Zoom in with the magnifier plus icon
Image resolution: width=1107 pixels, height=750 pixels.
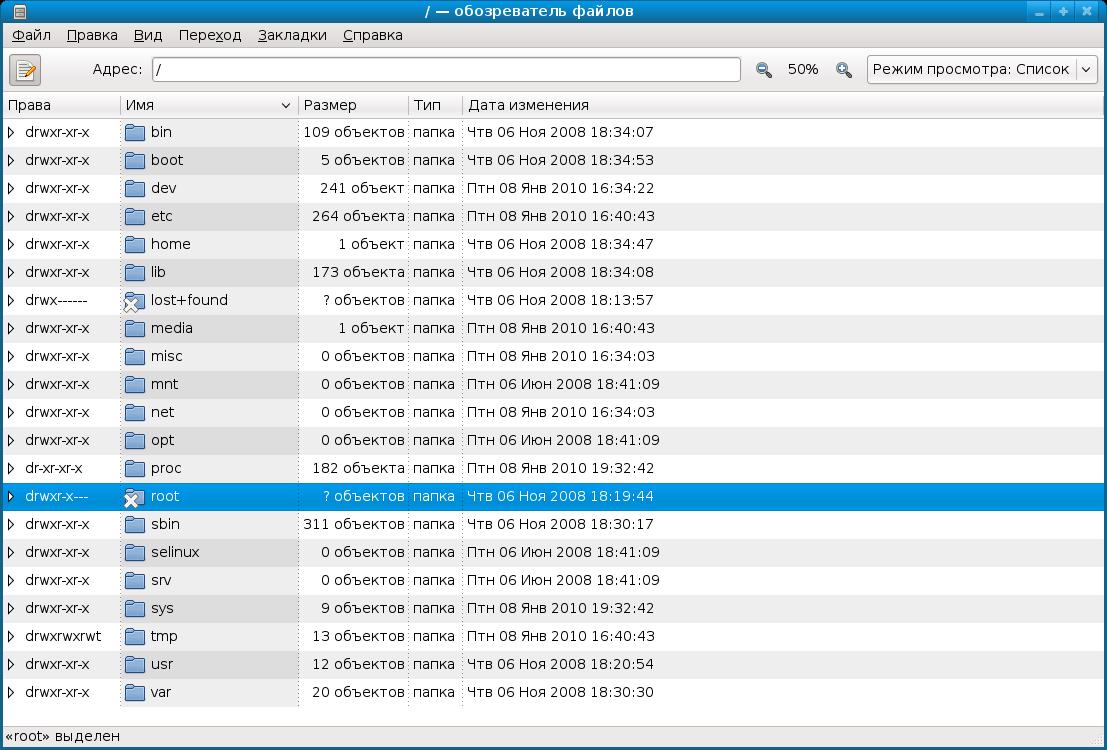tap(844, 70)
